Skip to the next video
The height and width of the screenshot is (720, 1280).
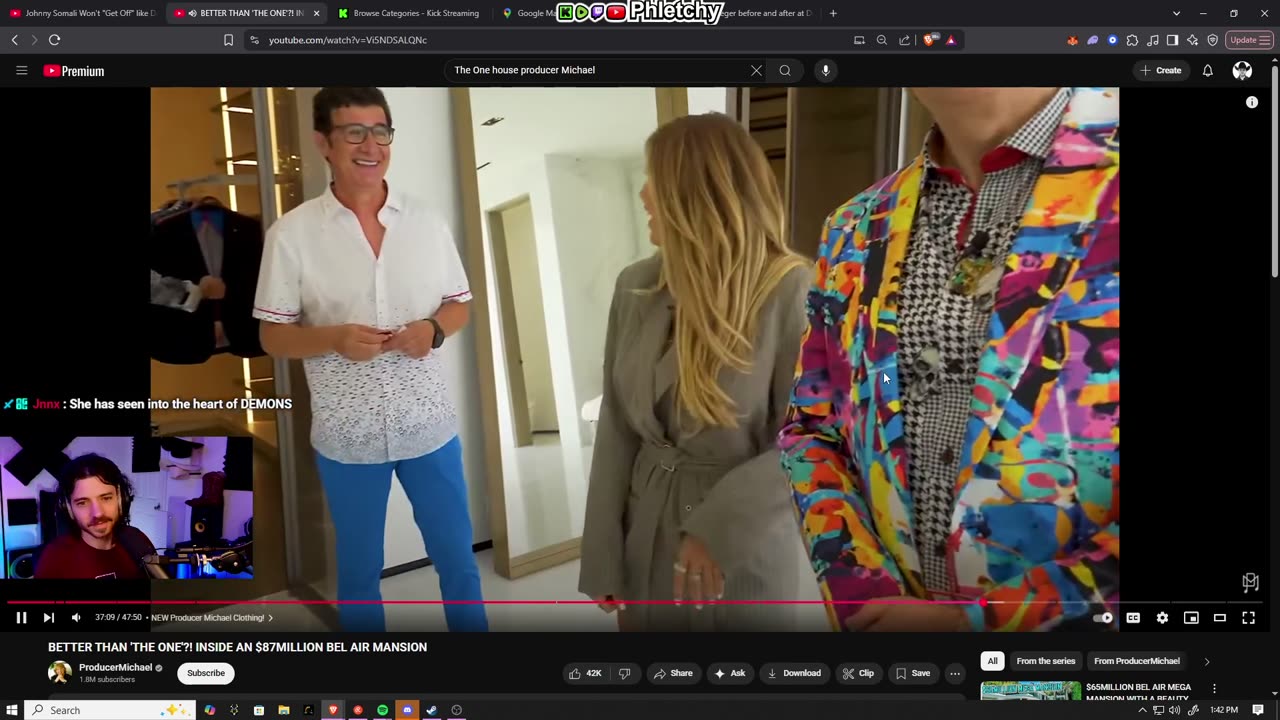tap(48, 618)
